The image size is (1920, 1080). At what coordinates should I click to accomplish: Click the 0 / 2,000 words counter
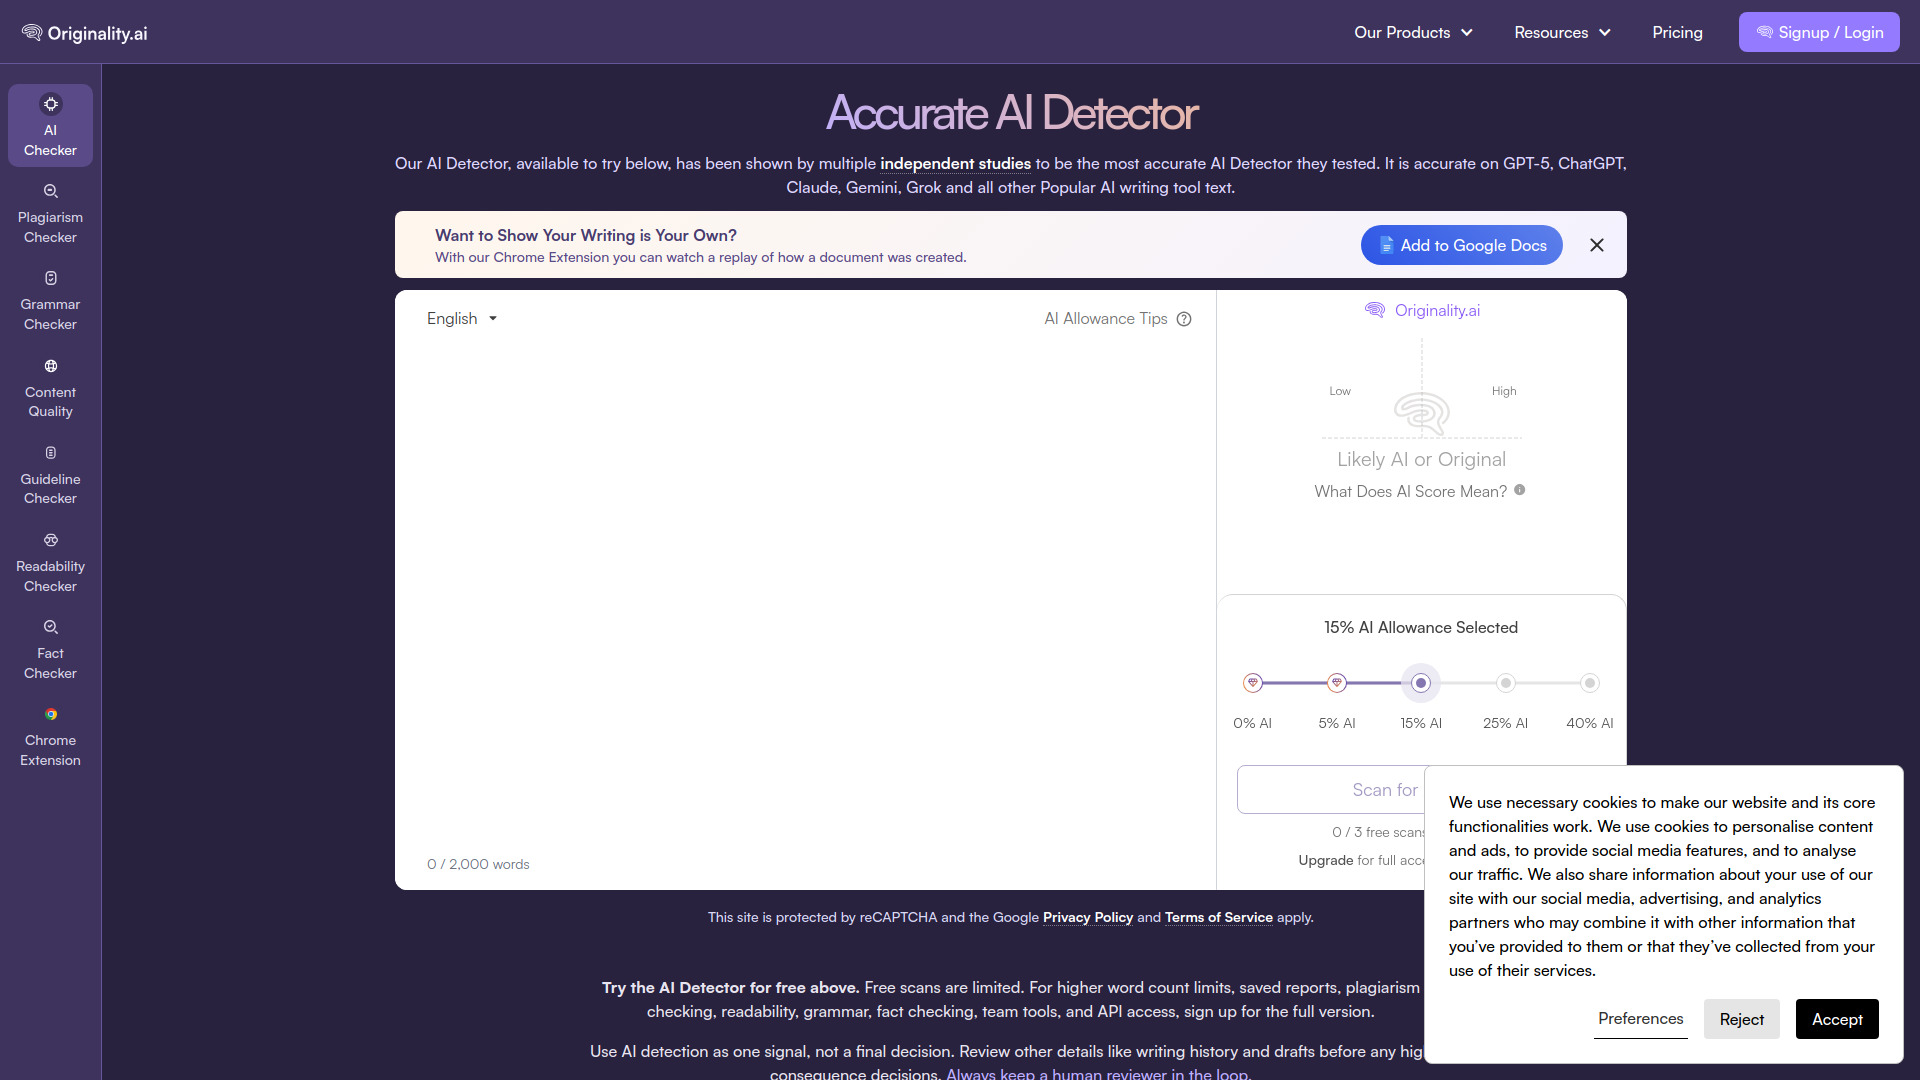(478, 864)
